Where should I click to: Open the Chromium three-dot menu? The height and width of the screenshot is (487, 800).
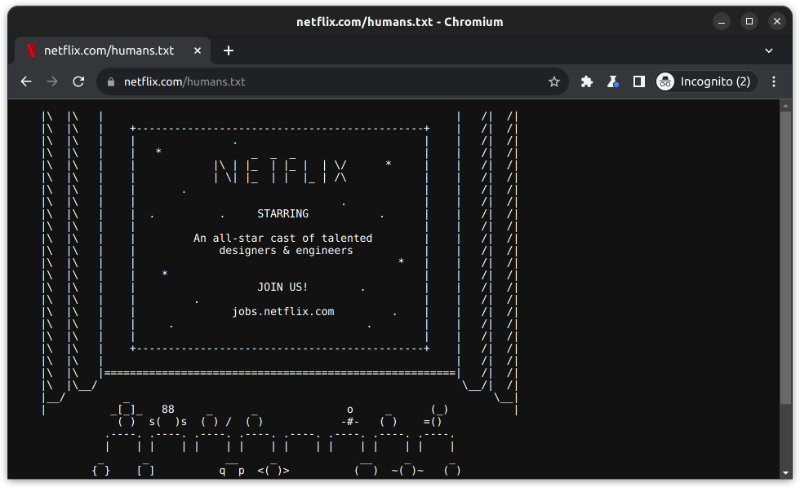coord(773,82)
